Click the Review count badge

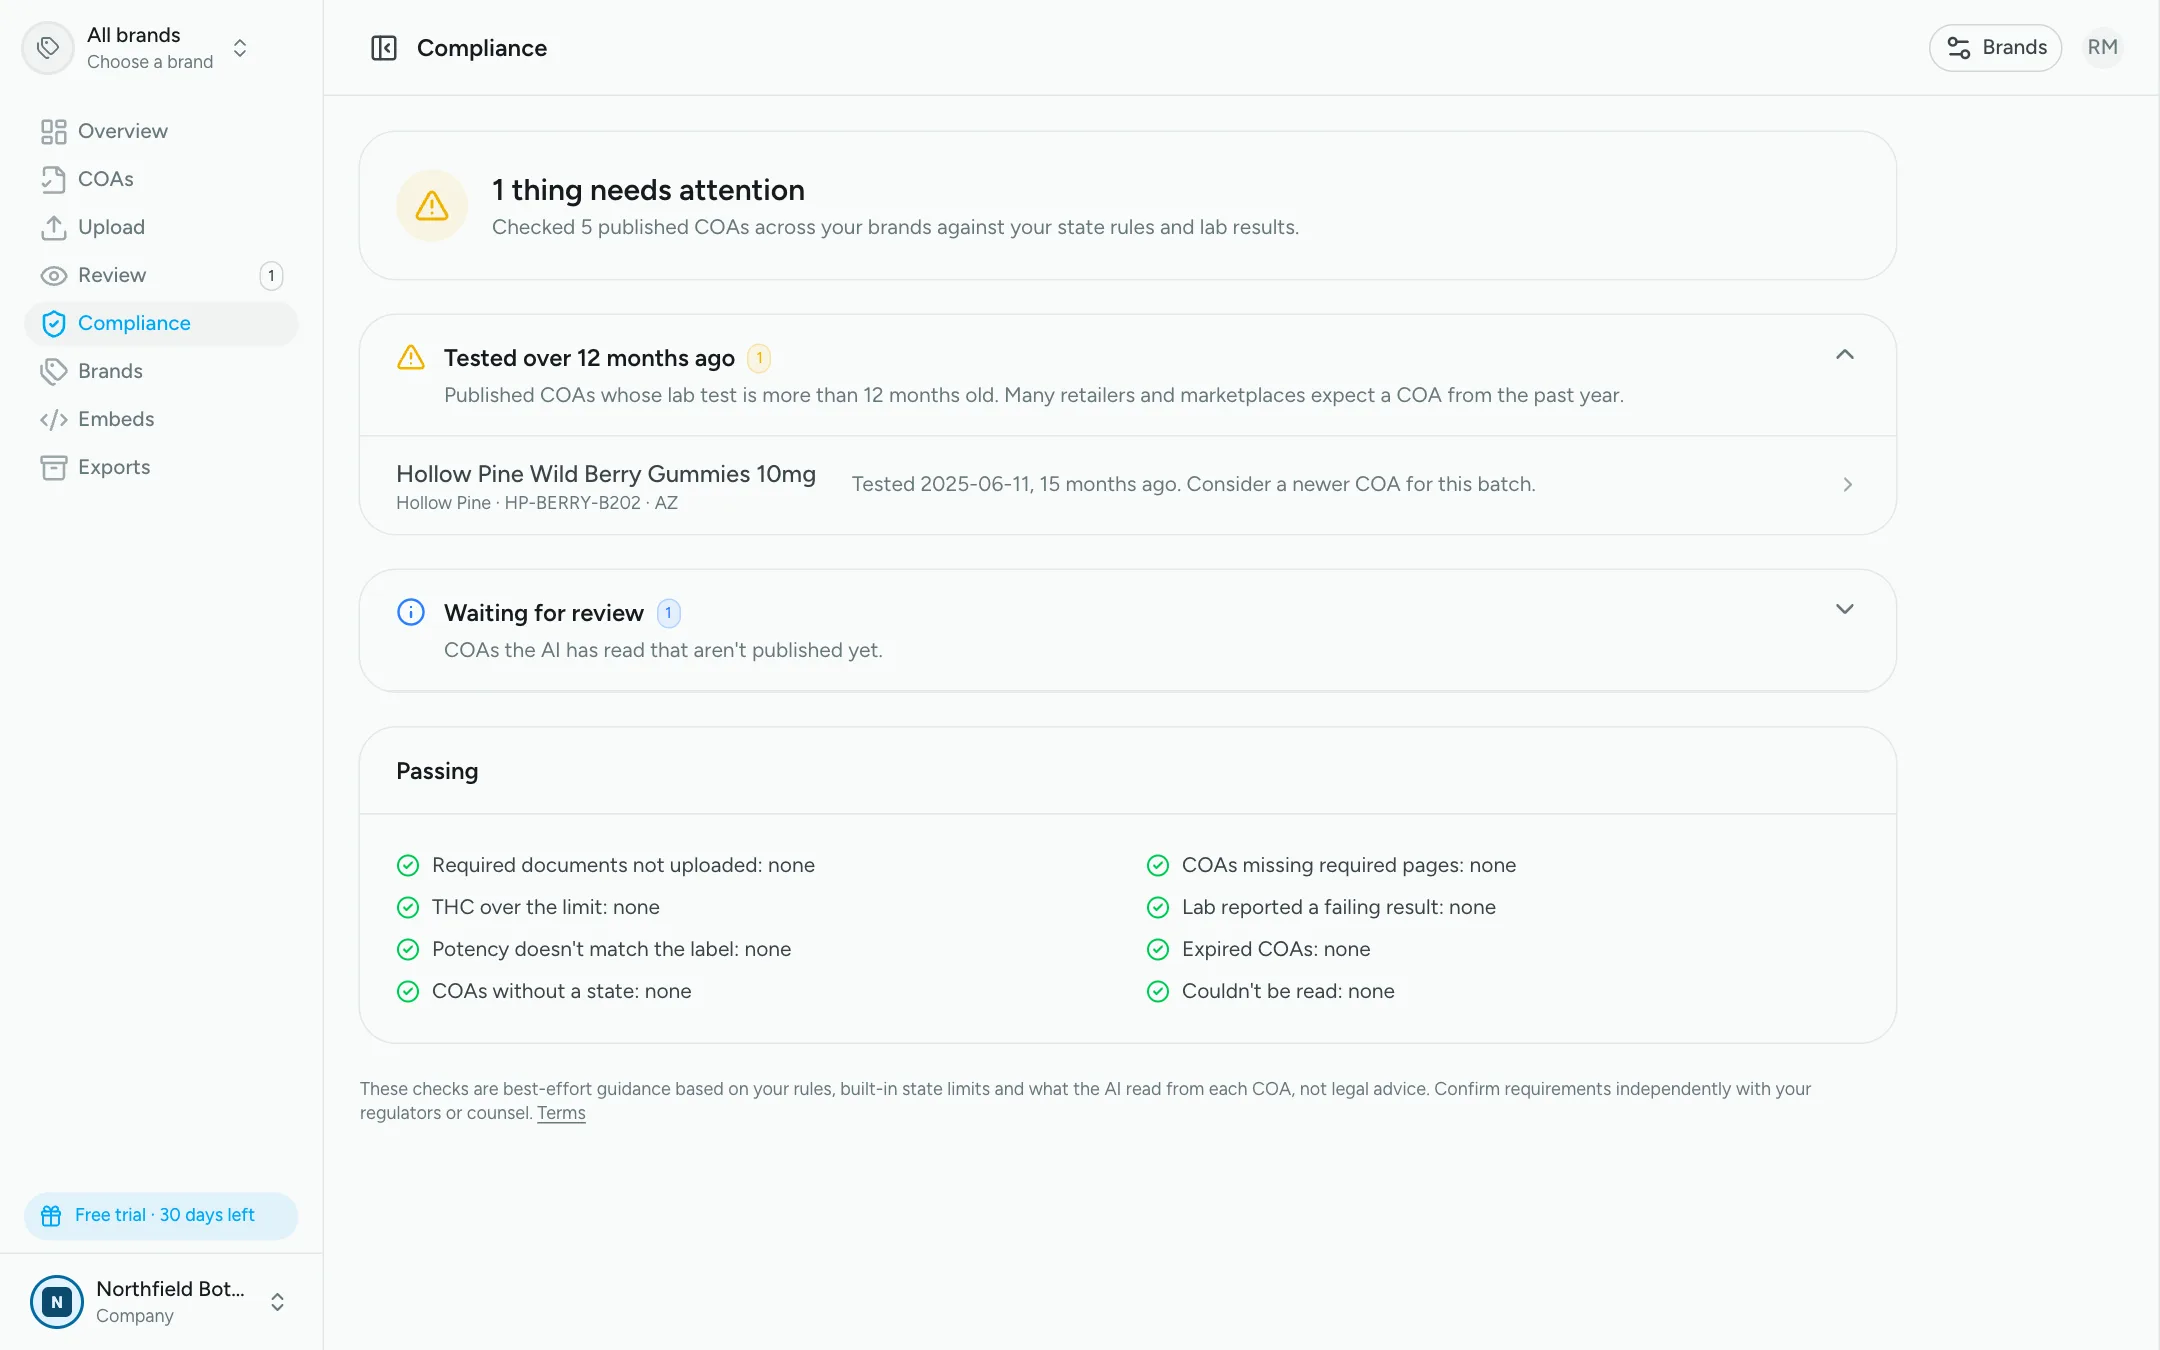tap(271, 276)
